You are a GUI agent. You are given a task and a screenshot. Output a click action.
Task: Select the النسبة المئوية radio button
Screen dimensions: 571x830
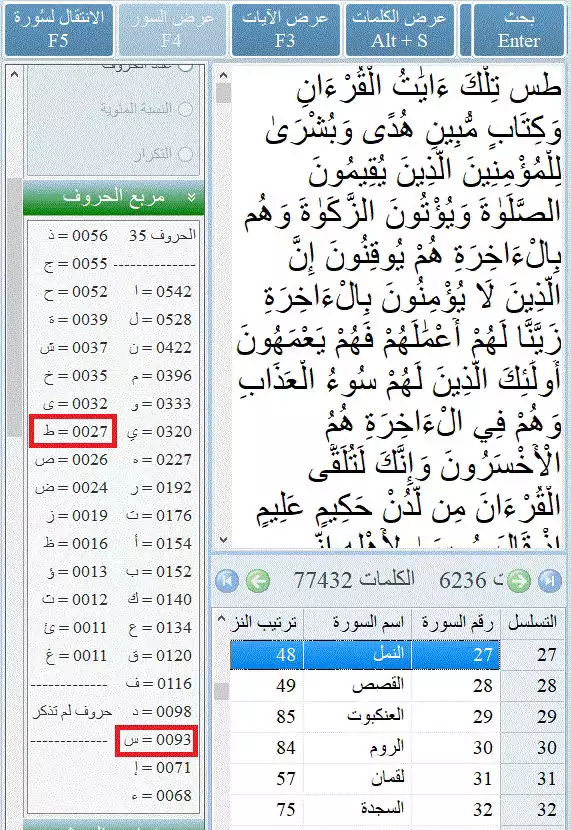[x=185, y=109]
